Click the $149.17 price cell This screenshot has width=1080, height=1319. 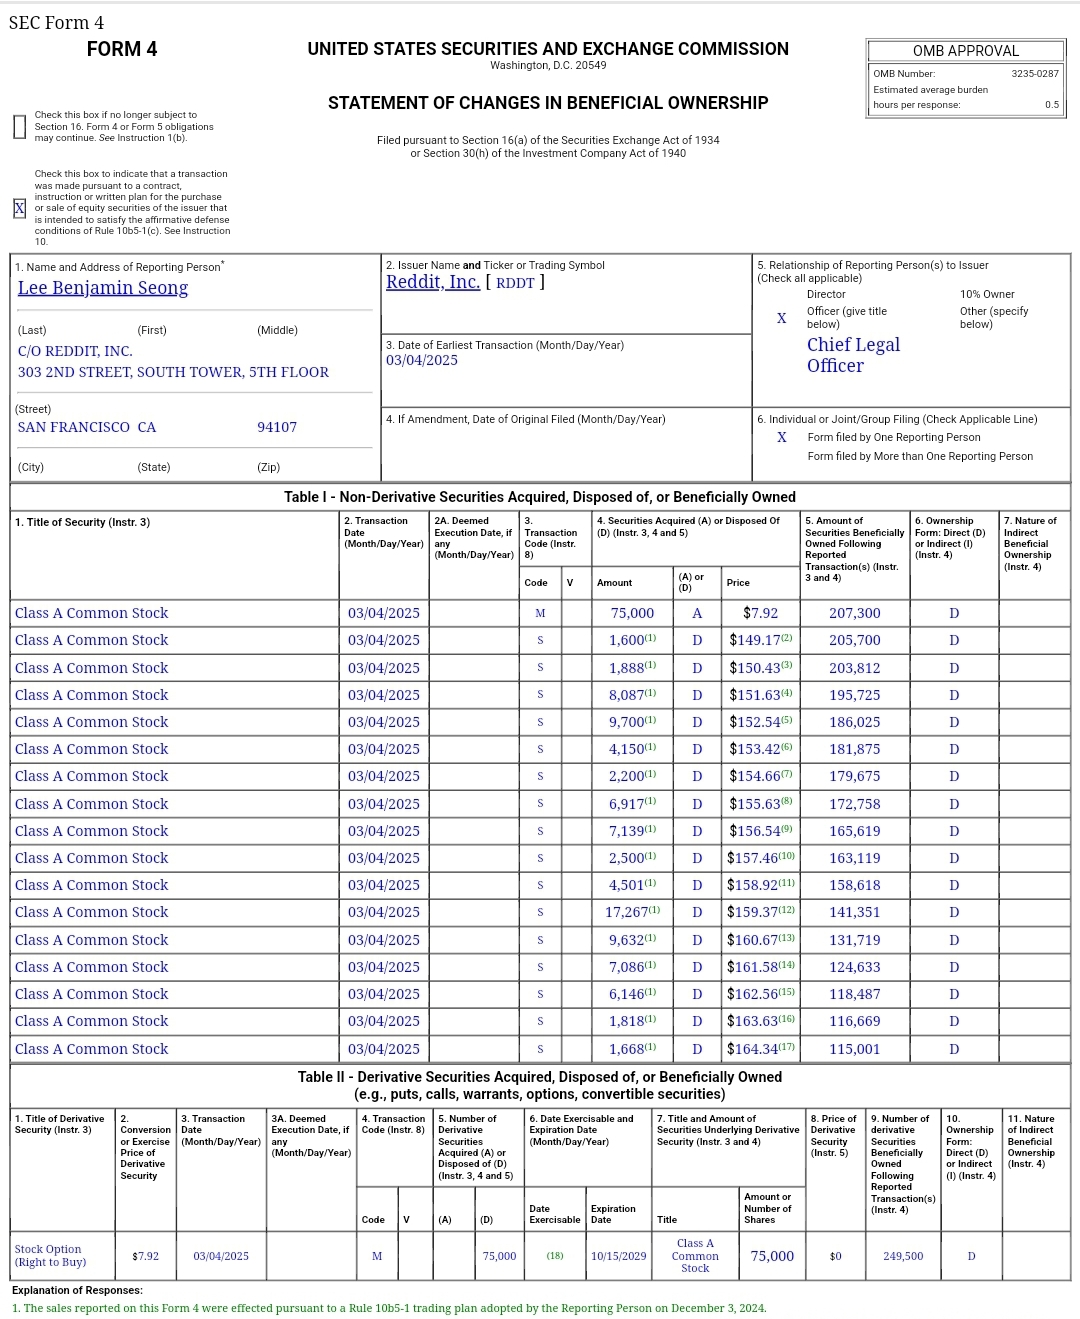click(761, 640)
